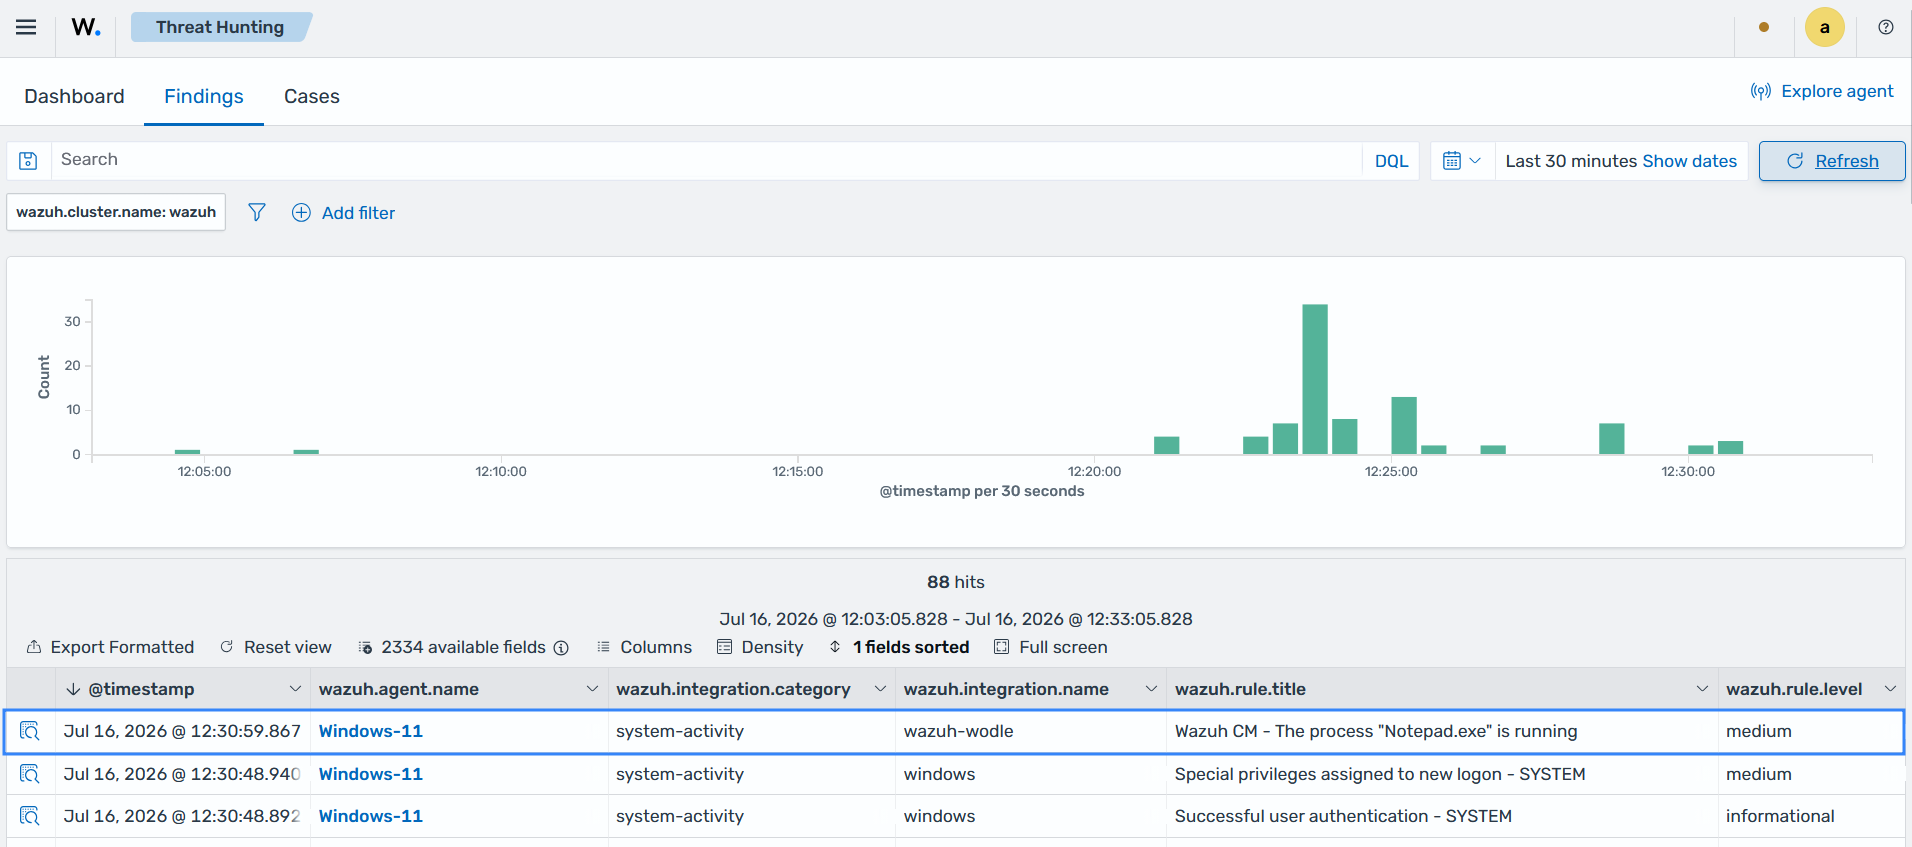The image size is (1912, 847).
Task: Refresh the query results
Action: tap(1832, 161)
